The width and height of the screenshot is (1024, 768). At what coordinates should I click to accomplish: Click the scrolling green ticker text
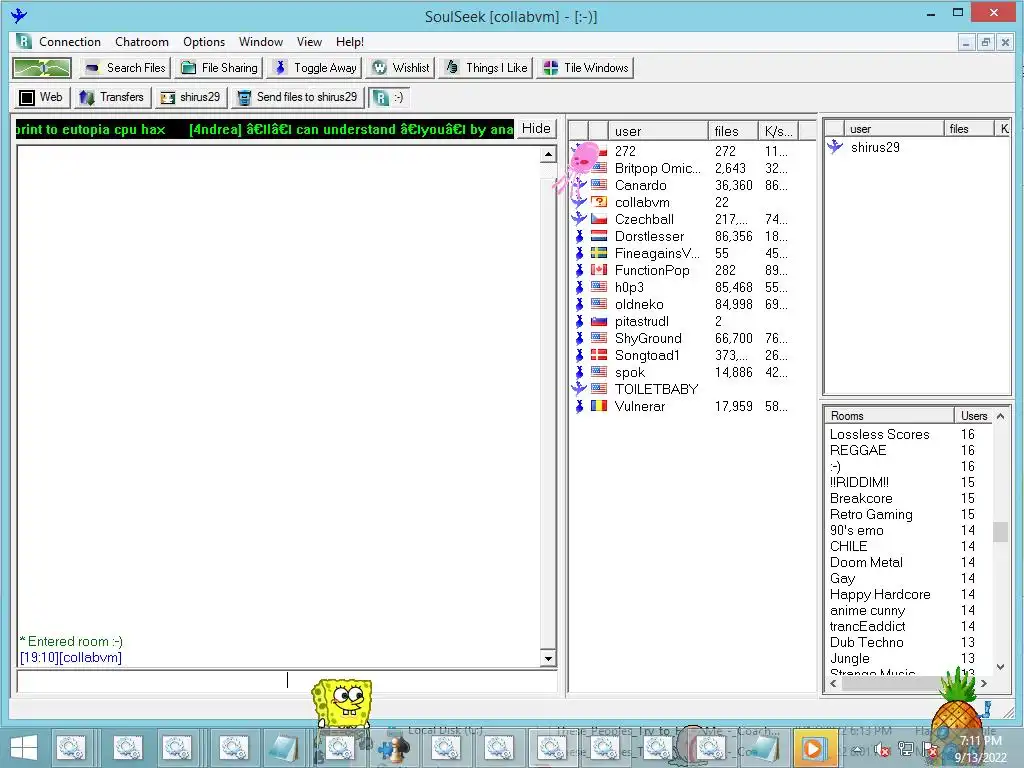click(x=264, y=129)
